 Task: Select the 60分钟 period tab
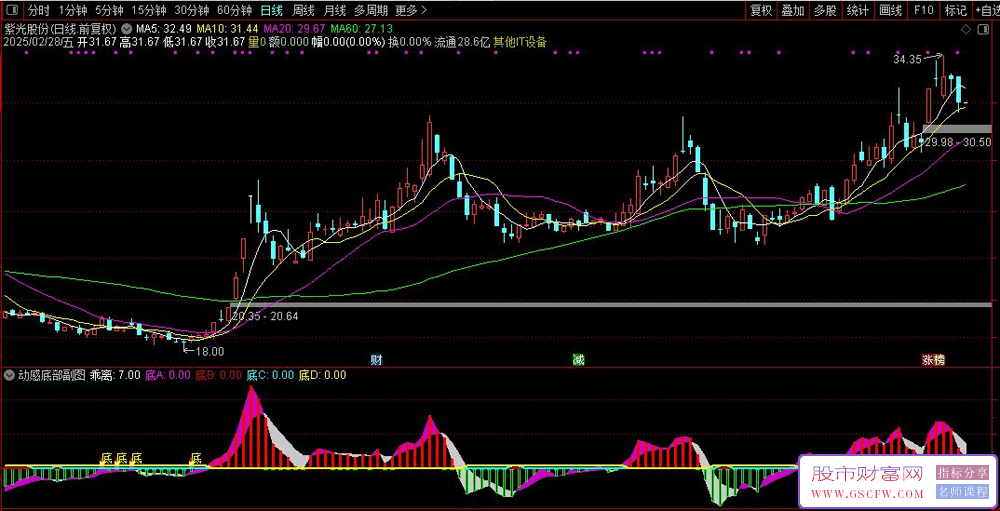click(x=234, y=10)
